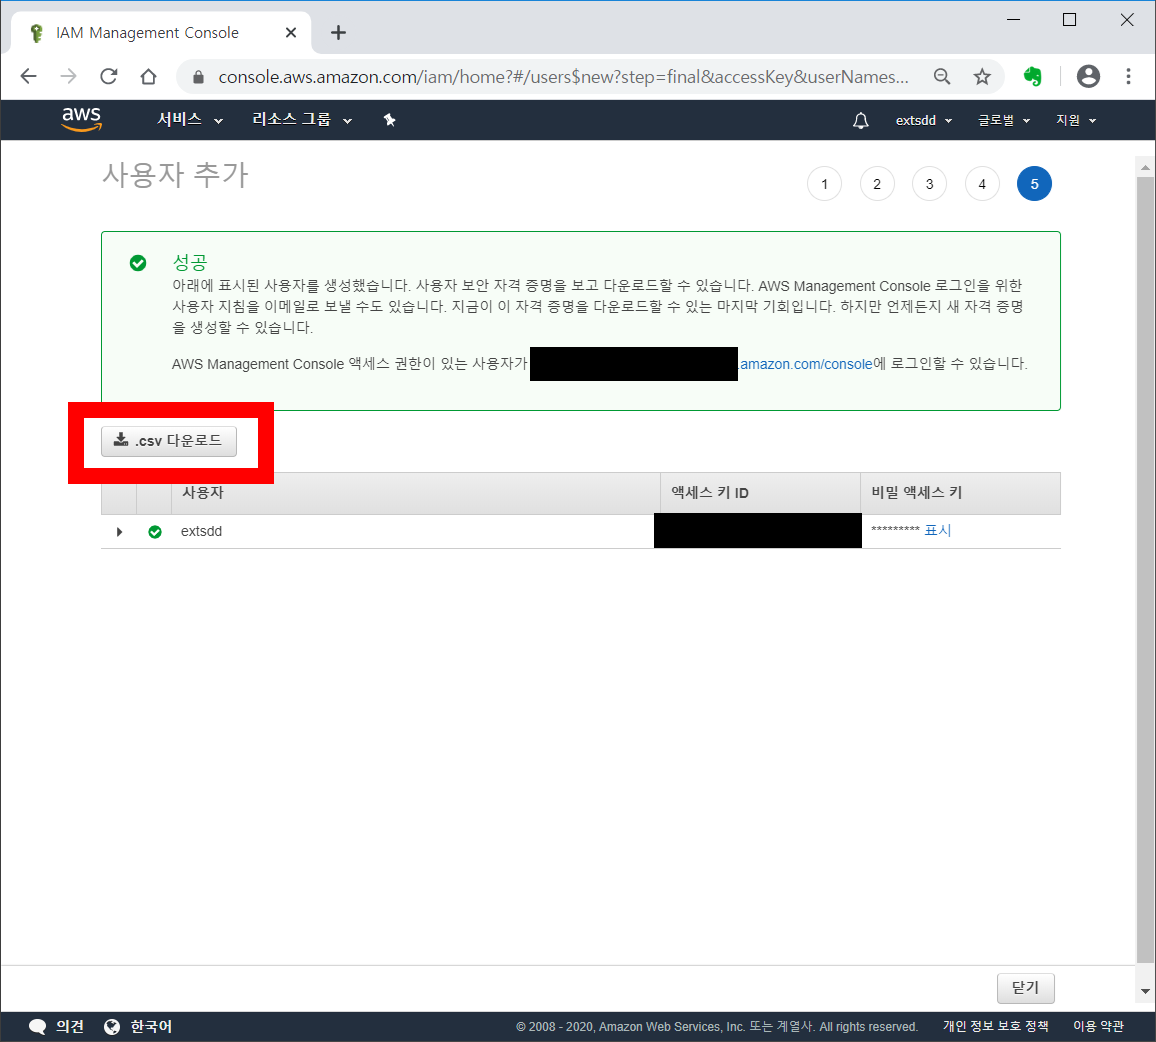Image resolution: width=1156 pixels, height=1042 pixels.
Task: Click the zoom magnifier icon in address bar
Action: click(x=941, y=76)
